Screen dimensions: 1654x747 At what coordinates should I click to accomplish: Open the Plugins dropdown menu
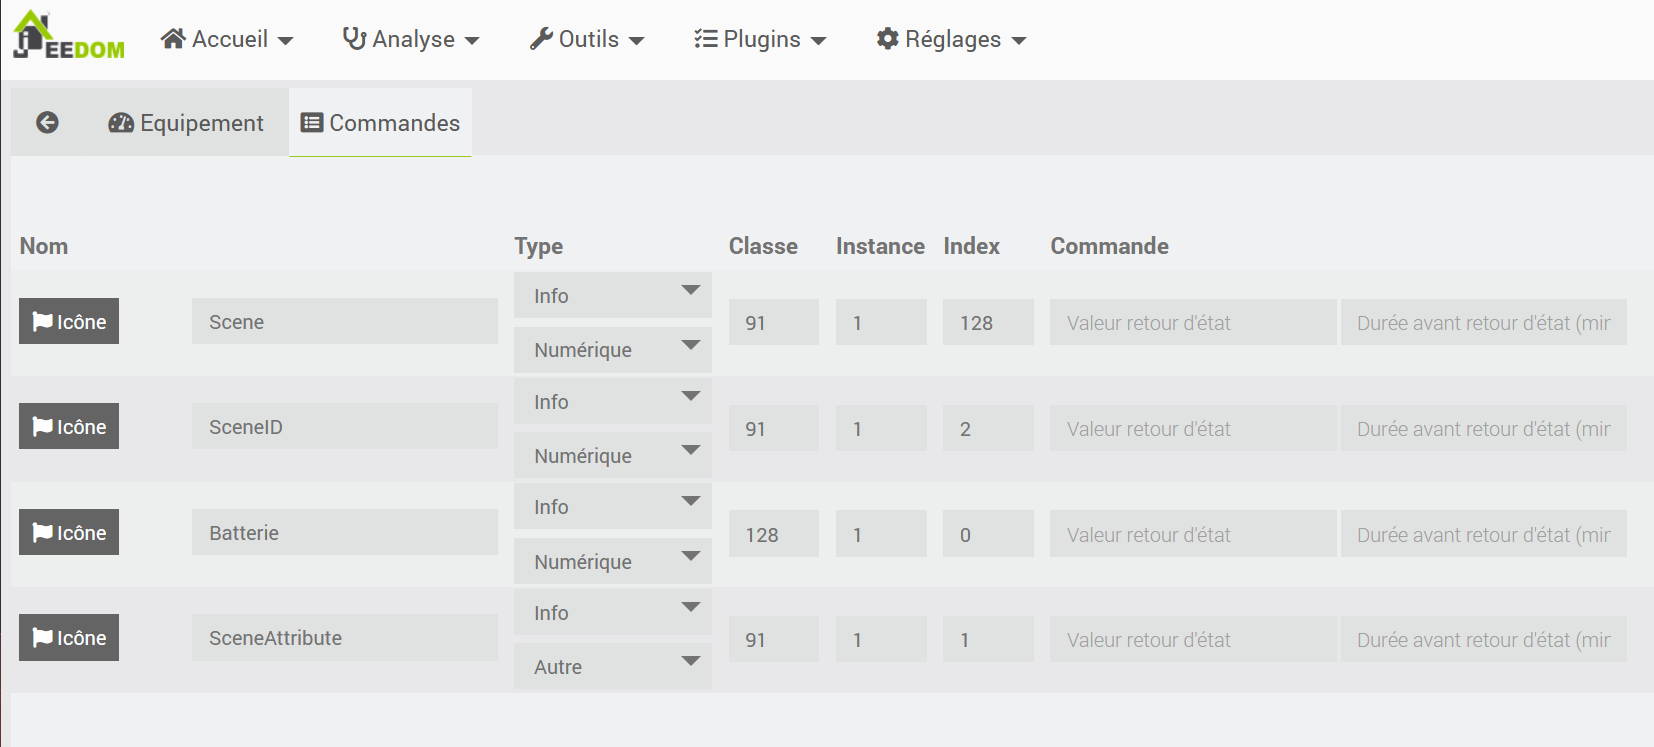(760, 39)
